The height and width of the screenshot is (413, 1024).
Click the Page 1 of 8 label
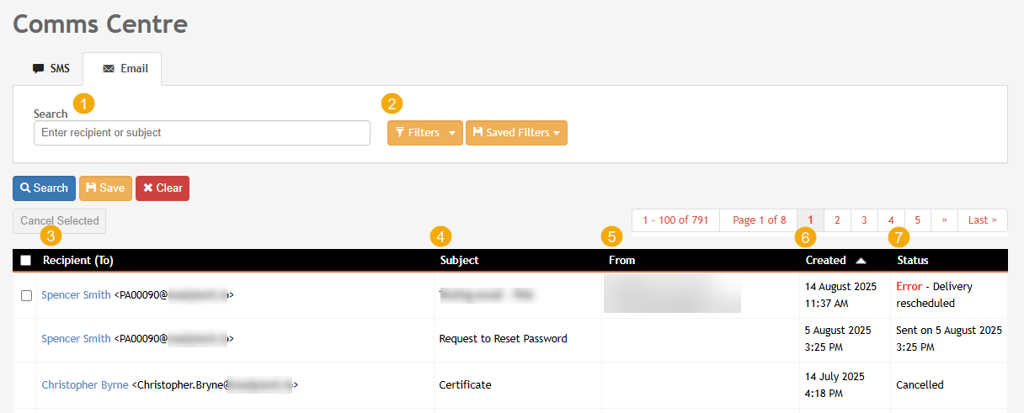click(x=759, y=220)
